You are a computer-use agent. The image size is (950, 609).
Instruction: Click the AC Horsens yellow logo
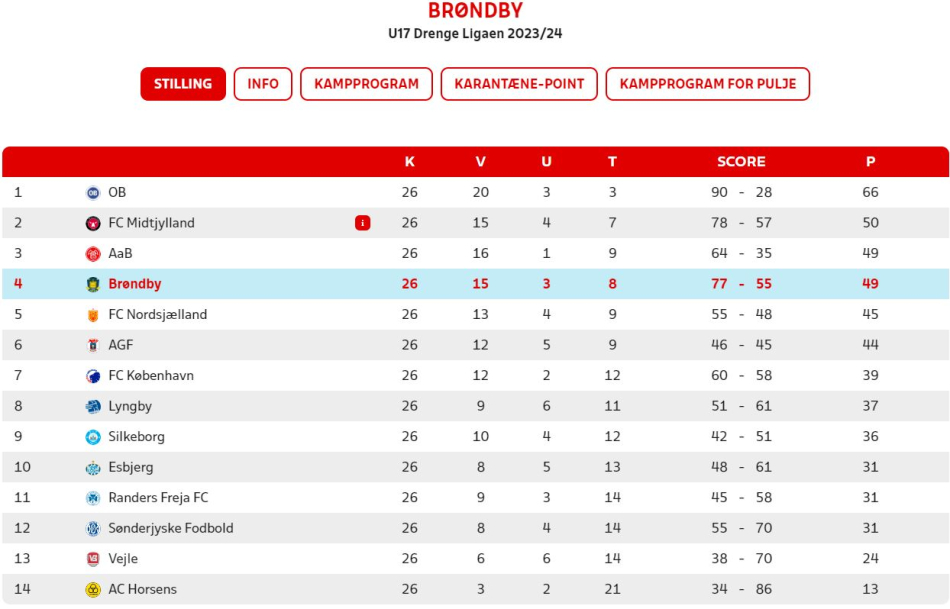click(x=93, y=590)
